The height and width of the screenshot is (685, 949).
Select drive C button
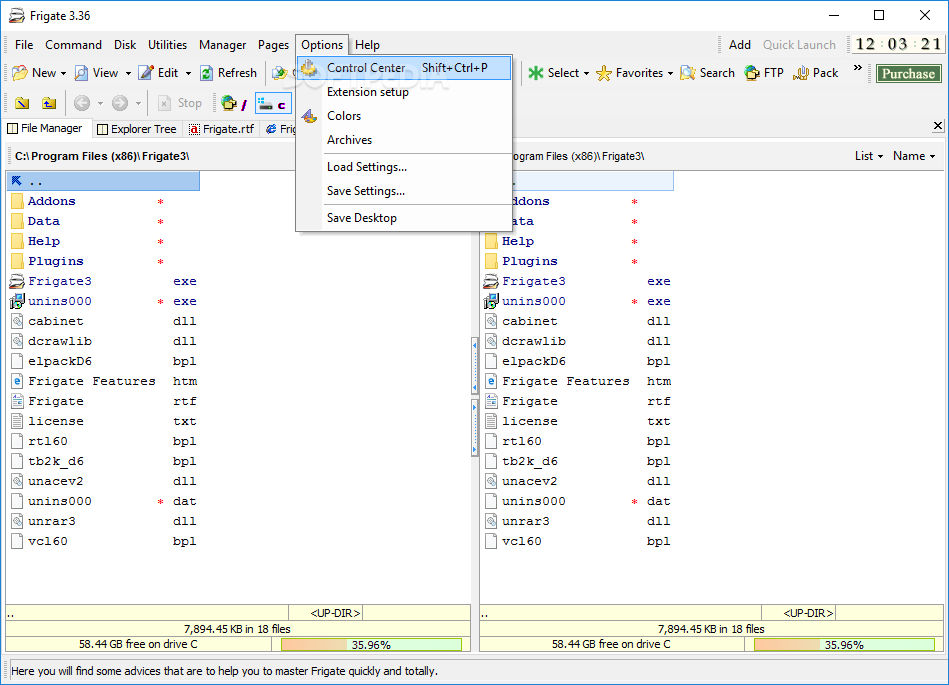(273, 103)
